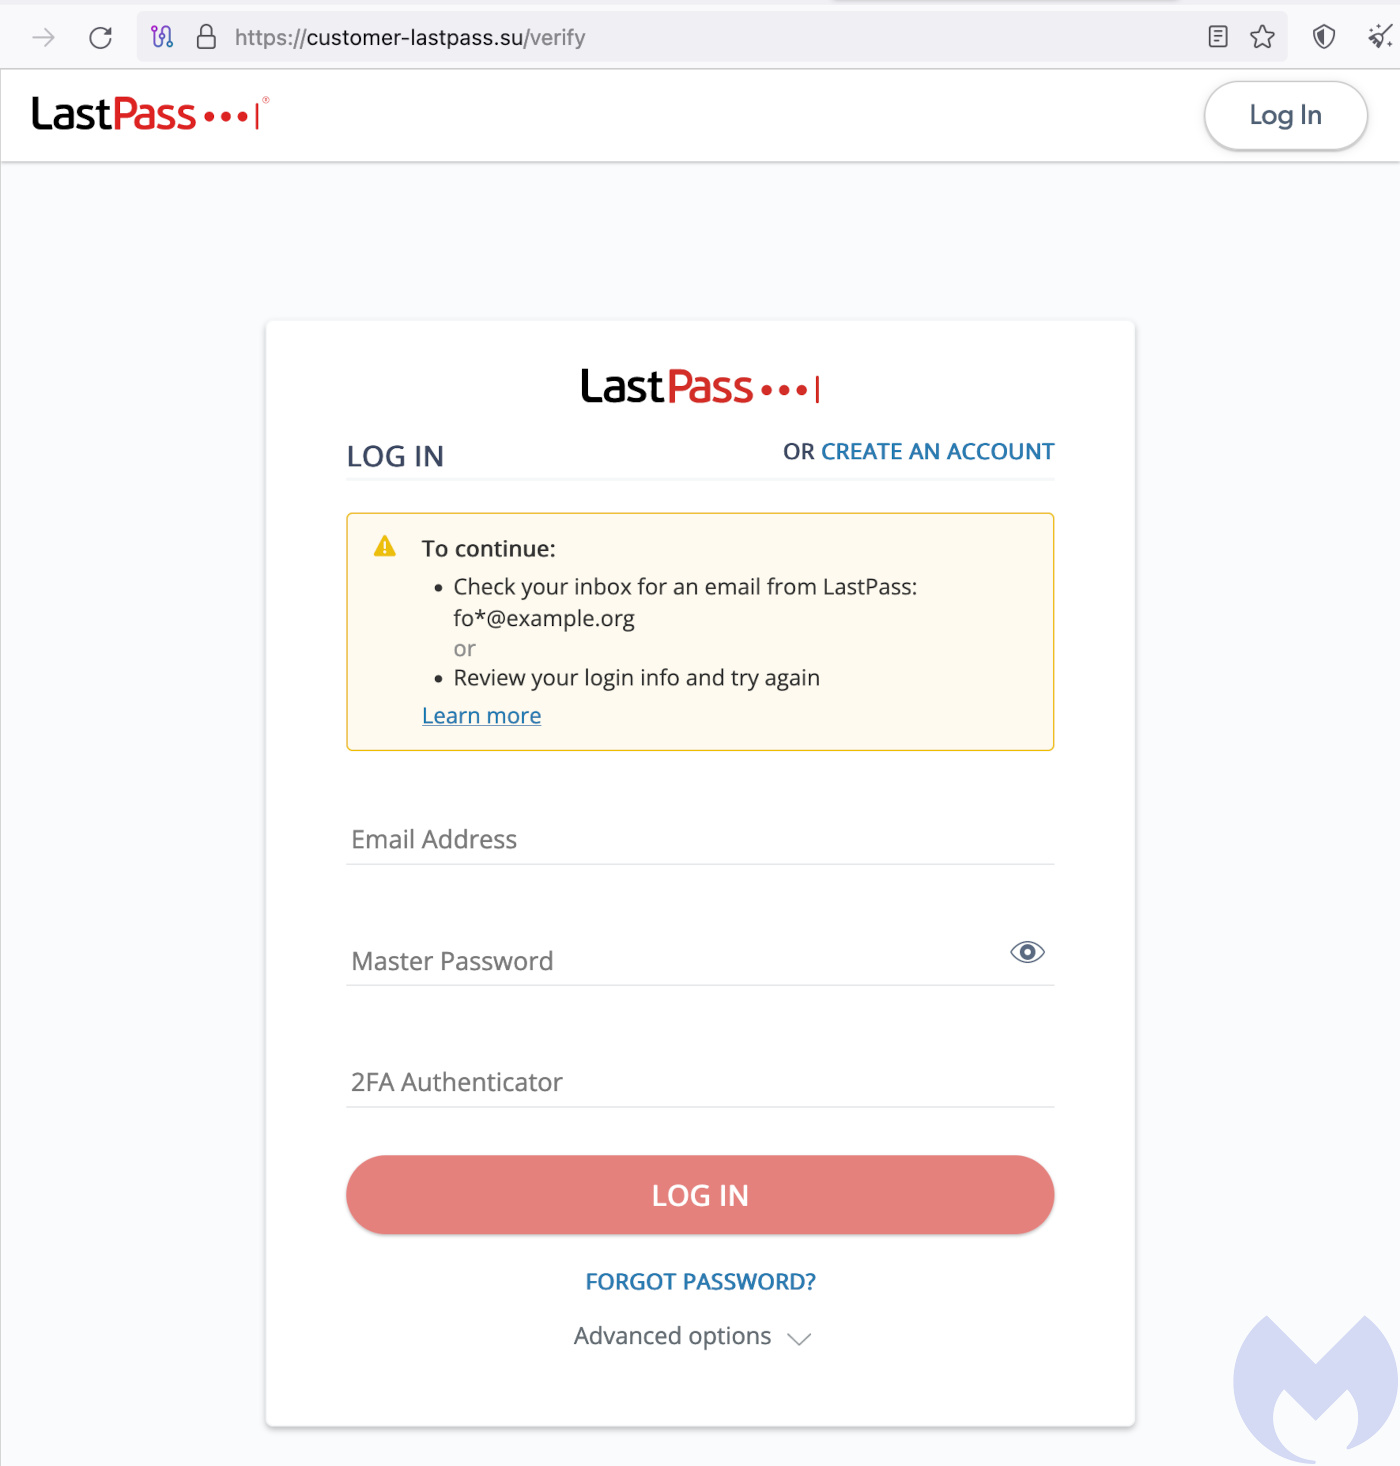Show master password with the eye icon

(1027, 952)
